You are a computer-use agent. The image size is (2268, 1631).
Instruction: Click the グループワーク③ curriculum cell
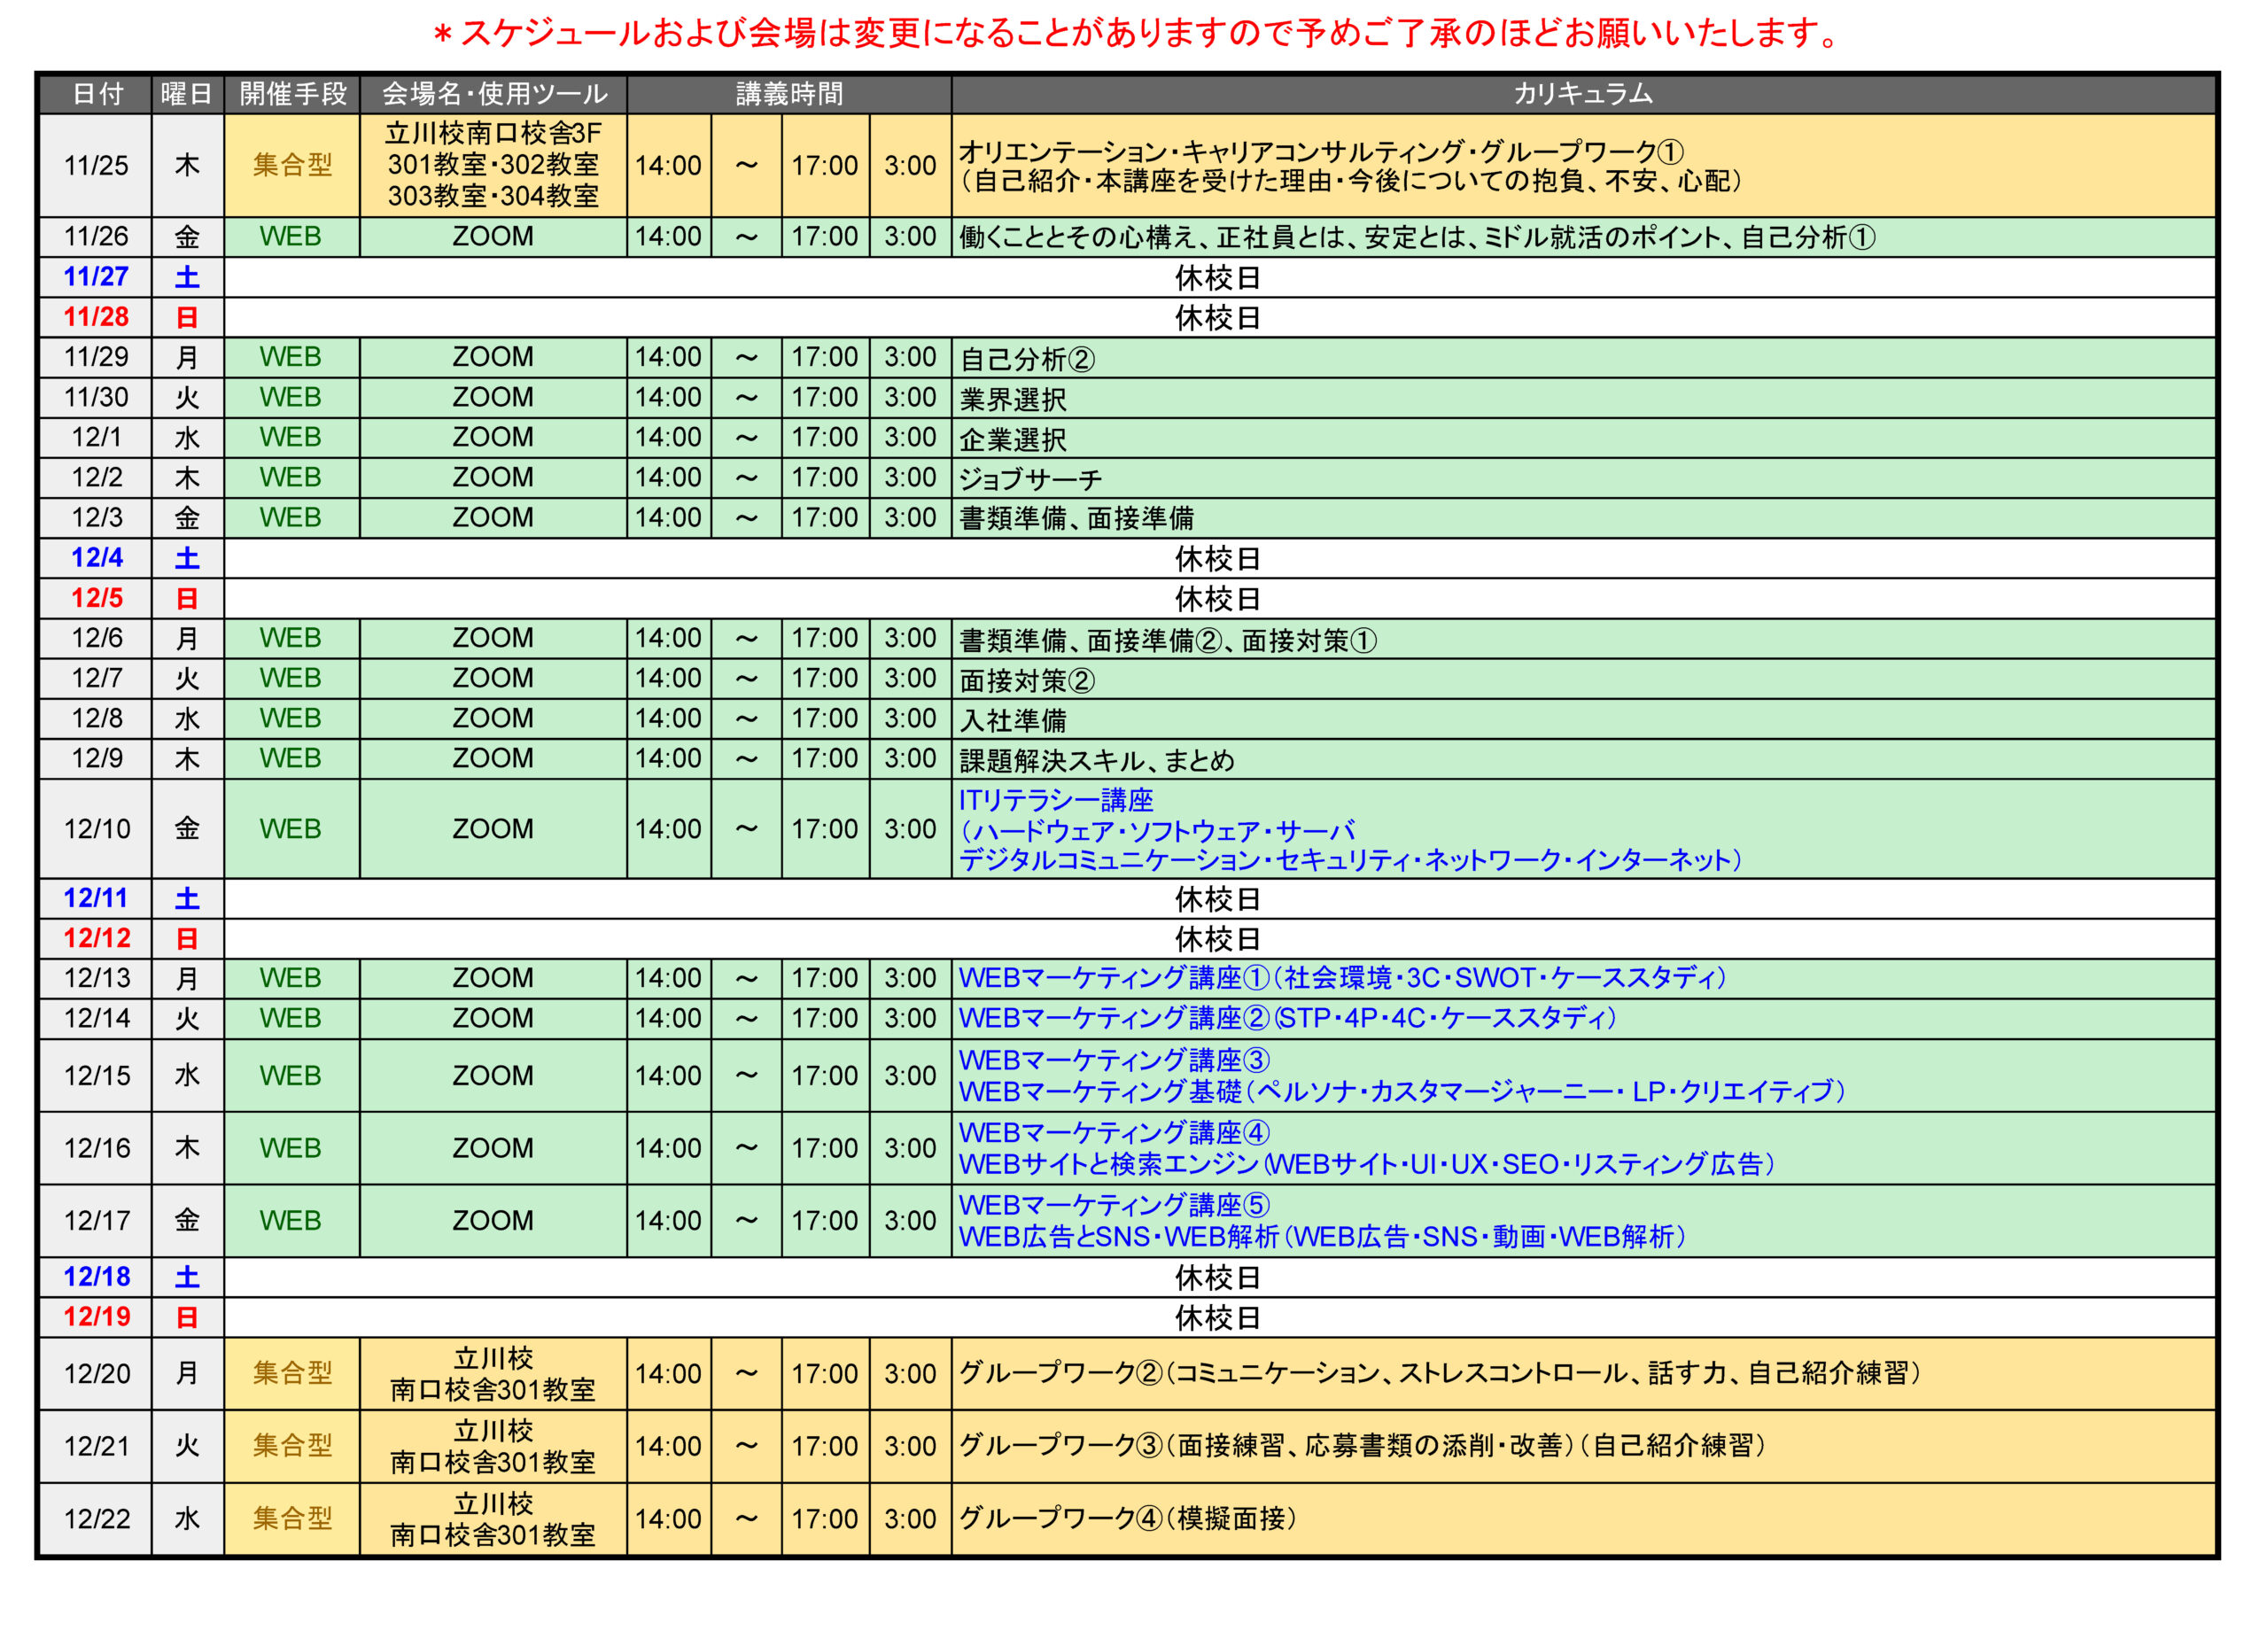tap(1583, 1446)
